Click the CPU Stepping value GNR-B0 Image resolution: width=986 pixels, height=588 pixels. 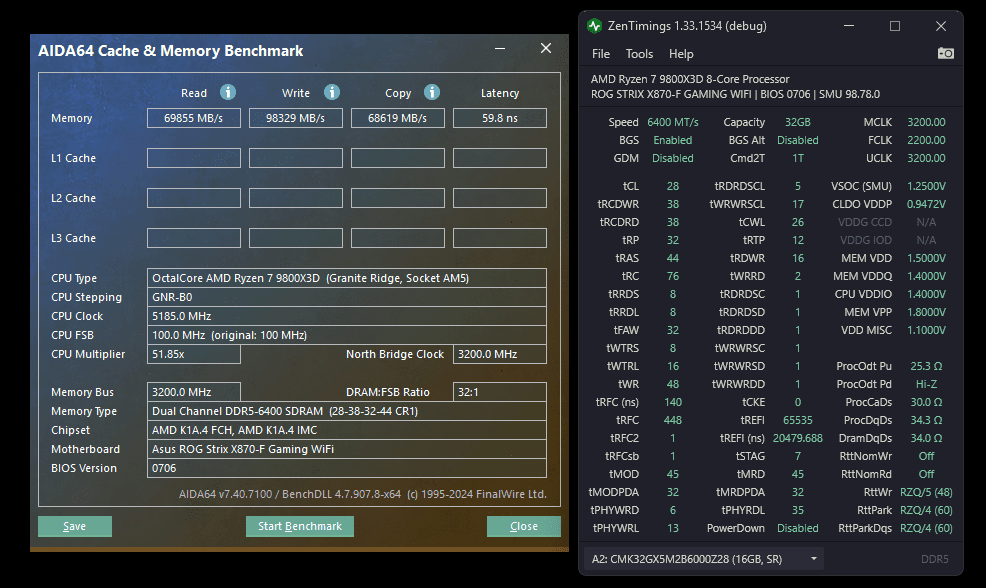[x=346, y=297]
